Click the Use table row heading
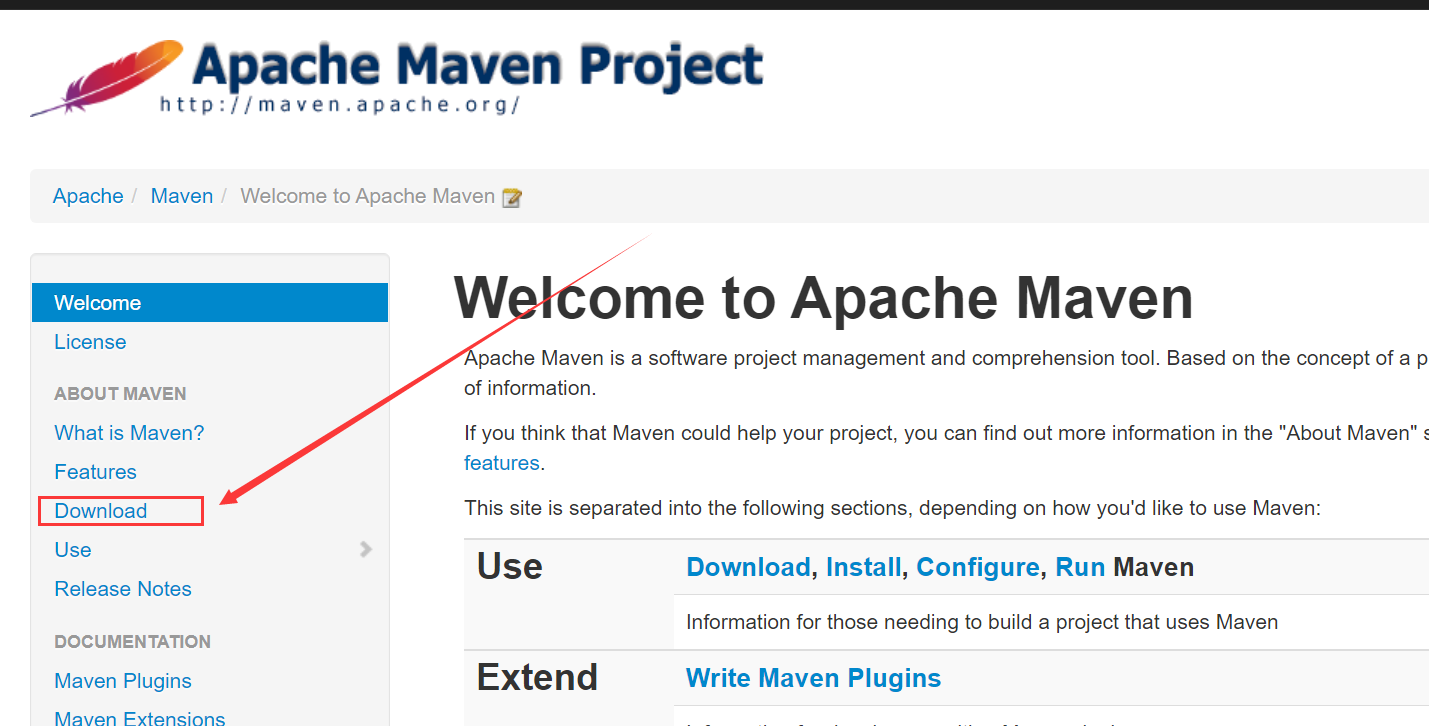Screen dimensions: 1429x726 pos(510,567)
